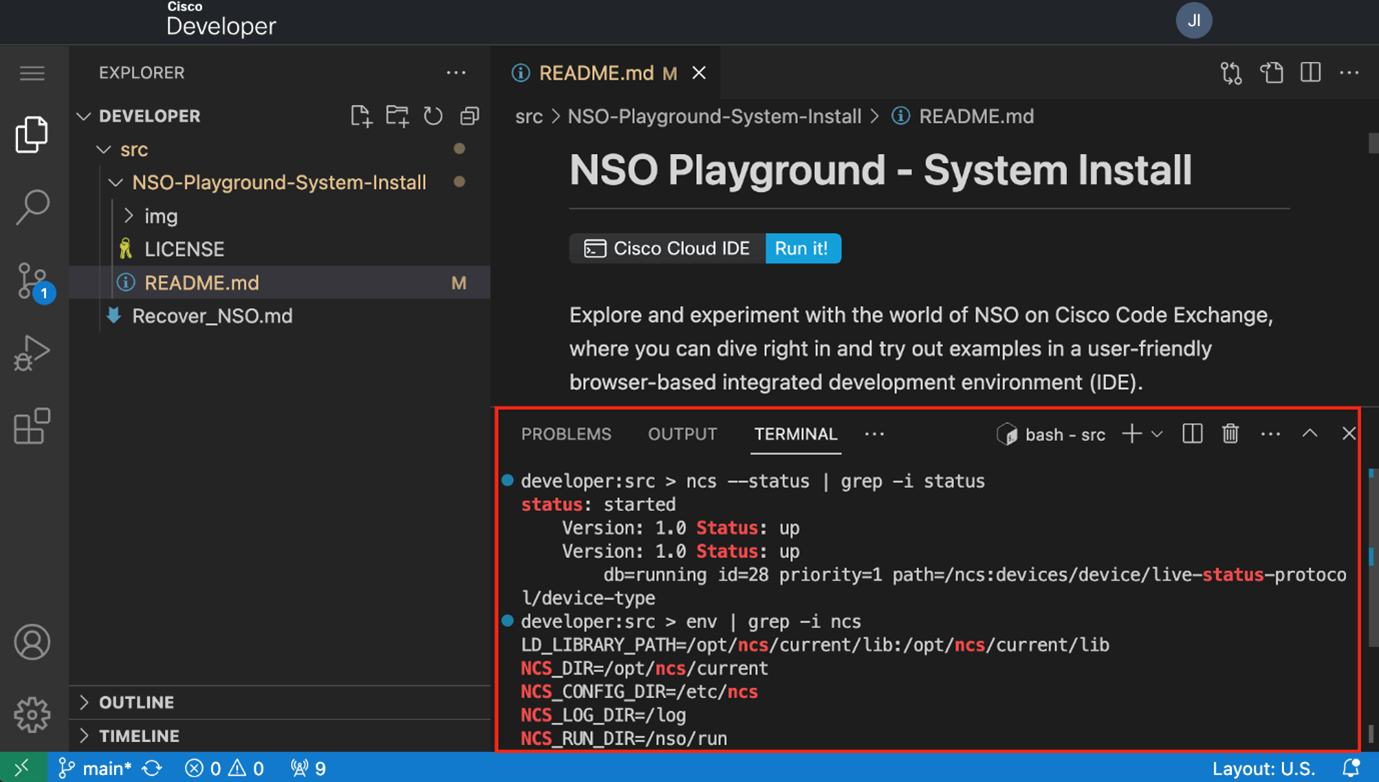Screen dimensions: 1379x782
Task: Switch to the PROBLEMS tab
Action: 565,434
